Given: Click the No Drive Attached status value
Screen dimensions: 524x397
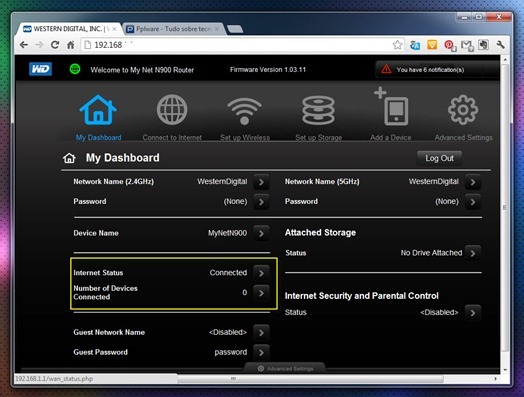Looking at the screenshot, I should (431, 253).
